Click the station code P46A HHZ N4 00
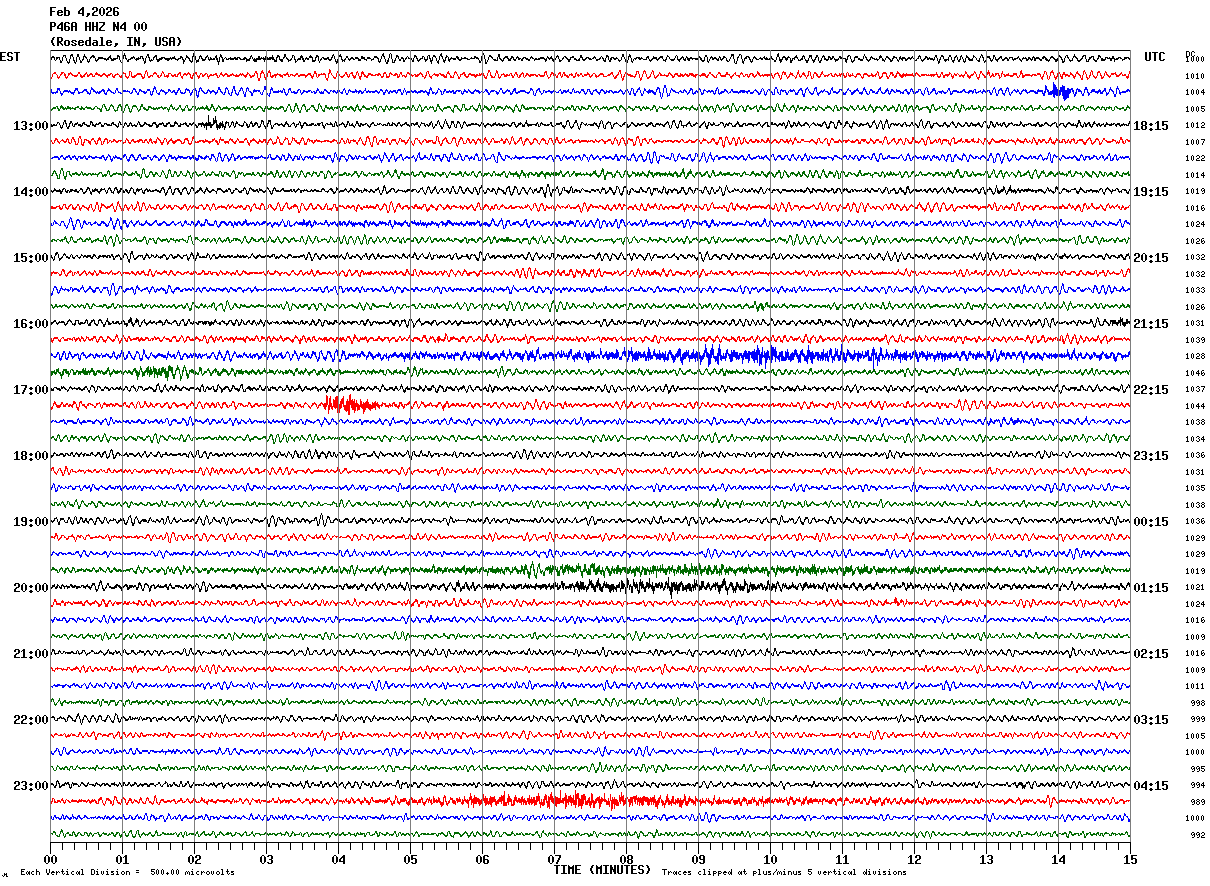This screenshot has width=1210, height=886. click(98, 27)
